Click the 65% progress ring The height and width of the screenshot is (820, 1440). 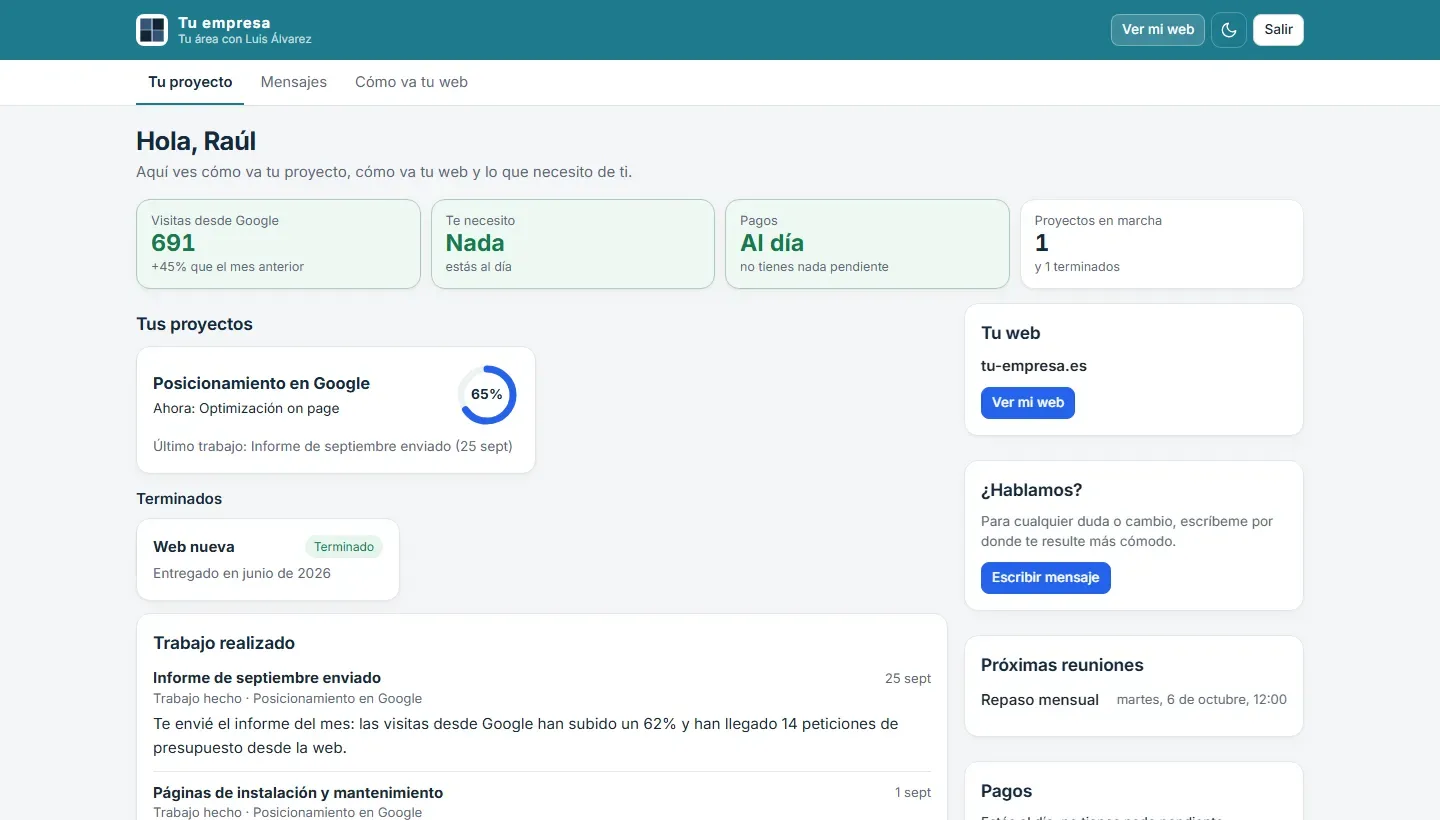tap(487, 395)
